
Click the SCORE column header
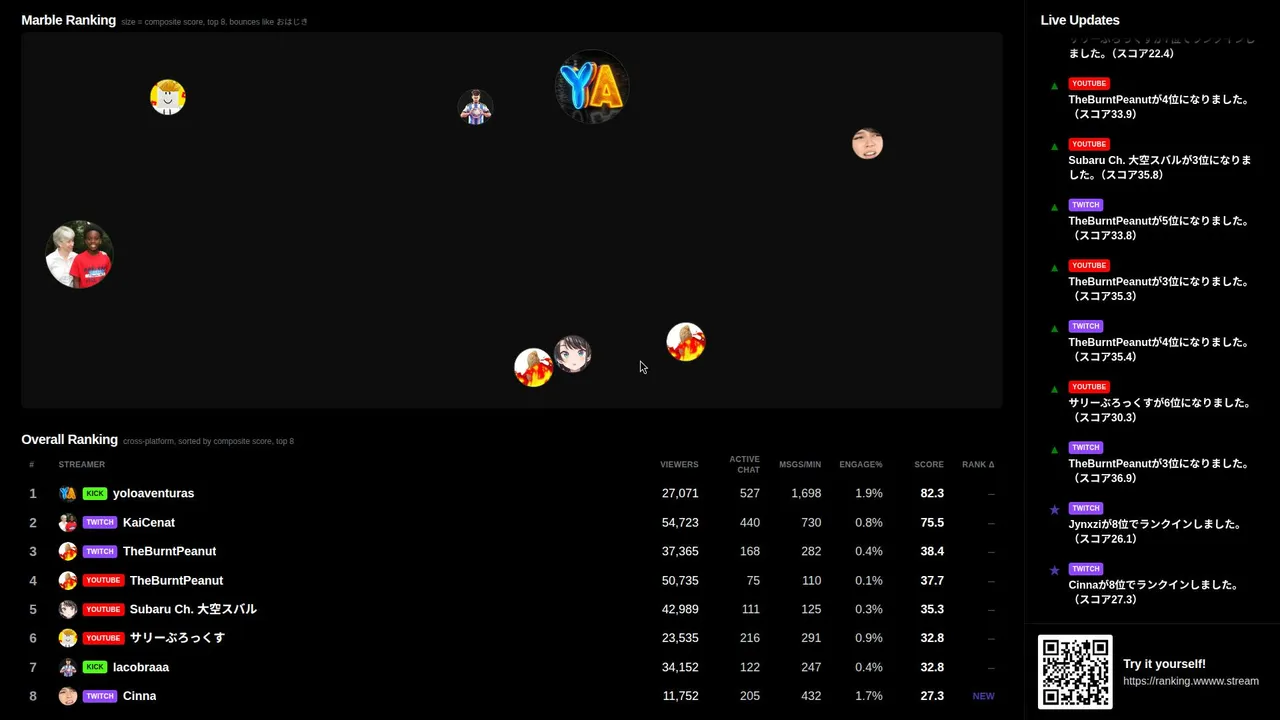tap(929, 465)
